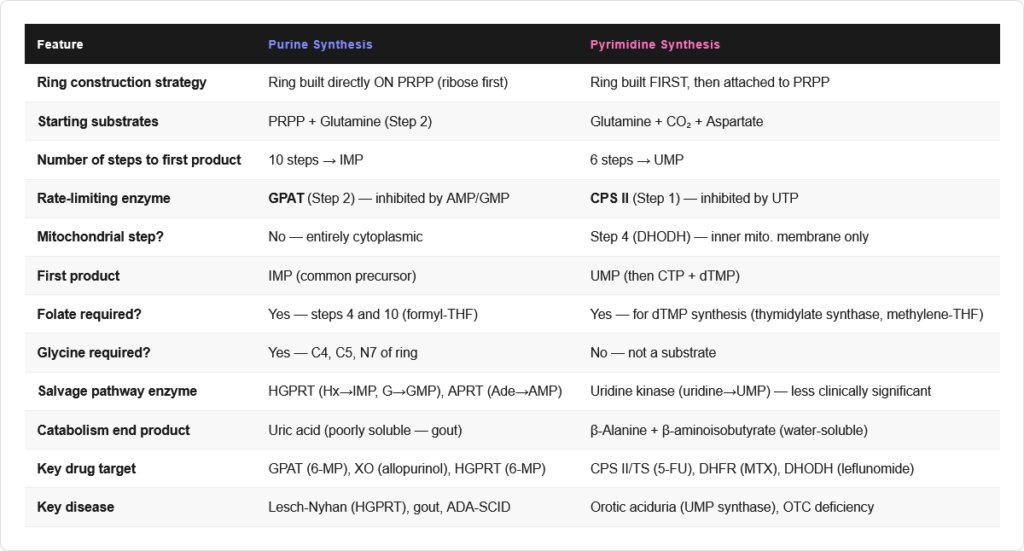Click the '6 steps → UMP' cell
This screenshot has width=1024, height=551.
637,160
